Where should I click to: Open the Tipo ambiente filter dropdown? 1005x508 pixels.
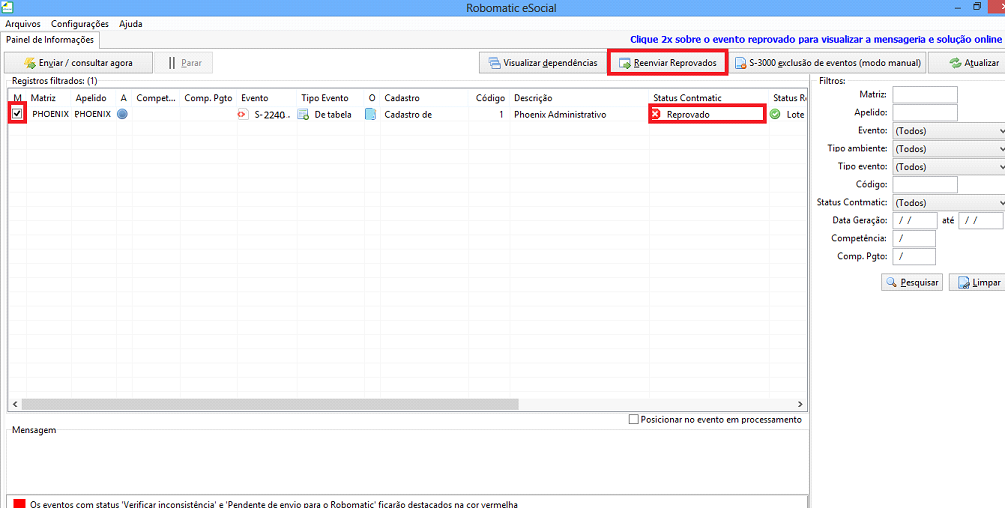(949, 149)
